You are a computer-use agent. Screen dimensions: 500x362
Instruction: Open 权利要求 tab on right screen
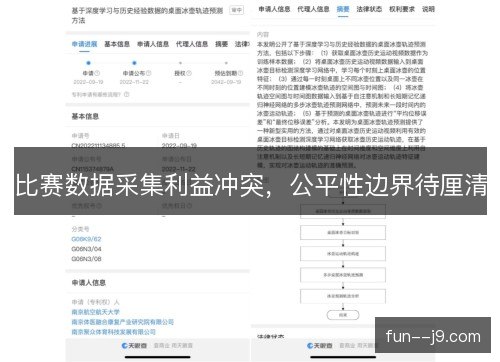coord(402,9)
